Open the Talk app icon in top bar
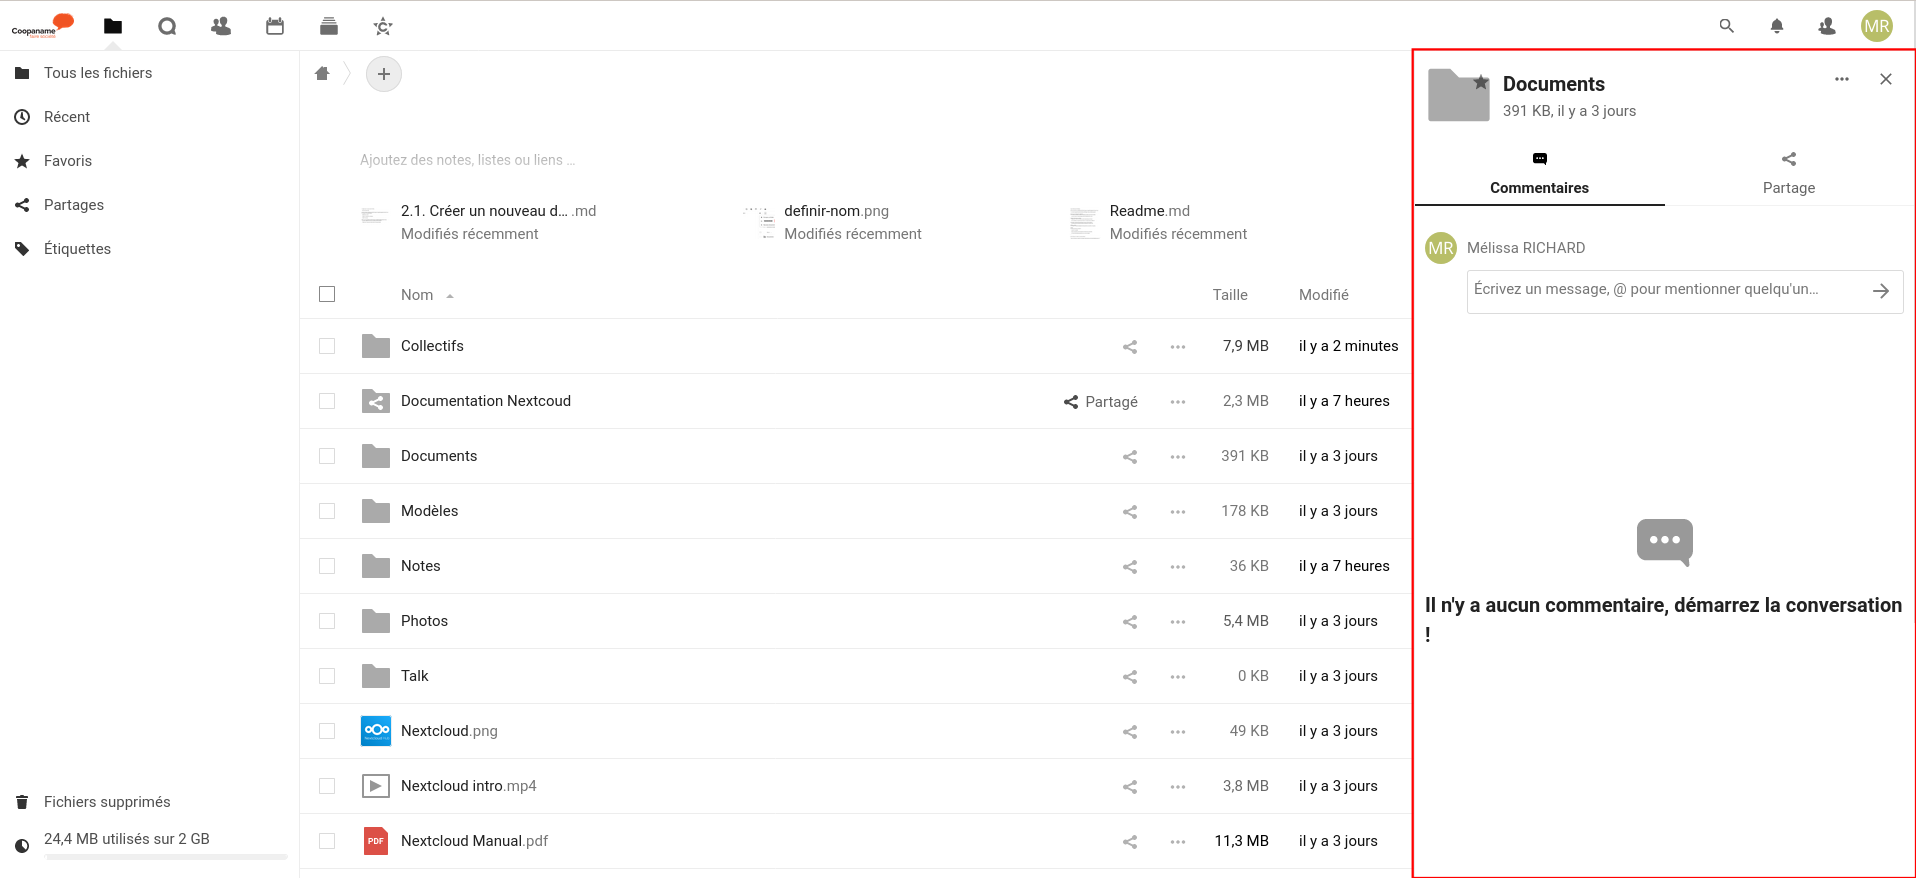 point(167,27)
